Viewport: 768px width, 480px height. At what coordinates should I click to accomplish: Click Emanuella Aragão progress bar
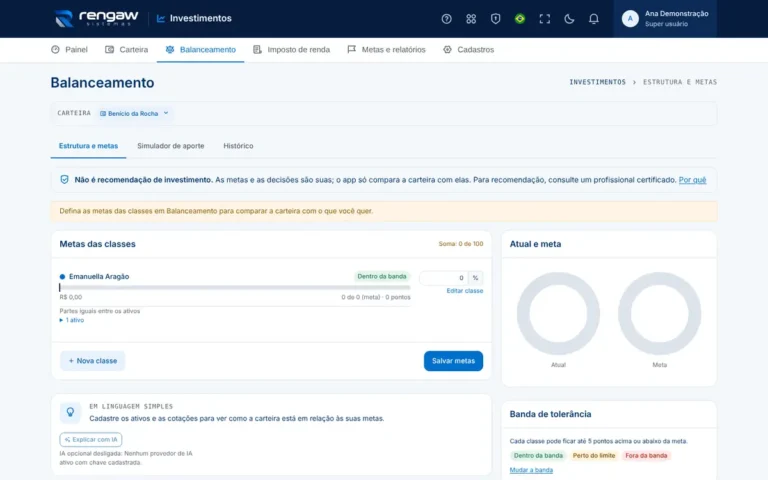235,288
